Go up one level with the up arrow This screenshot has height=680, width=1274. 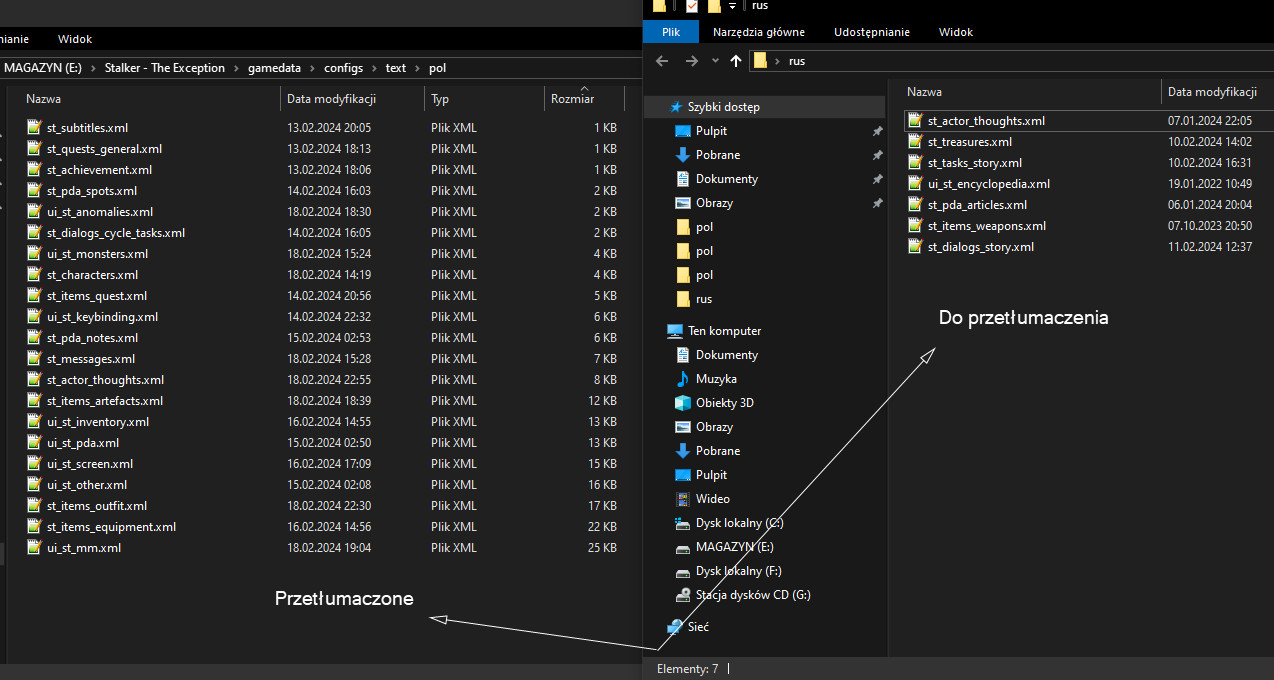736,61
